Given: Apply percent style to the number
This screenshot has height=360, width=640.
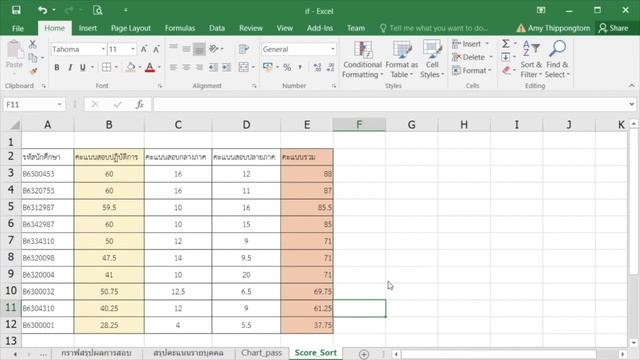Looking at the screenshot, I should [287, 67].
